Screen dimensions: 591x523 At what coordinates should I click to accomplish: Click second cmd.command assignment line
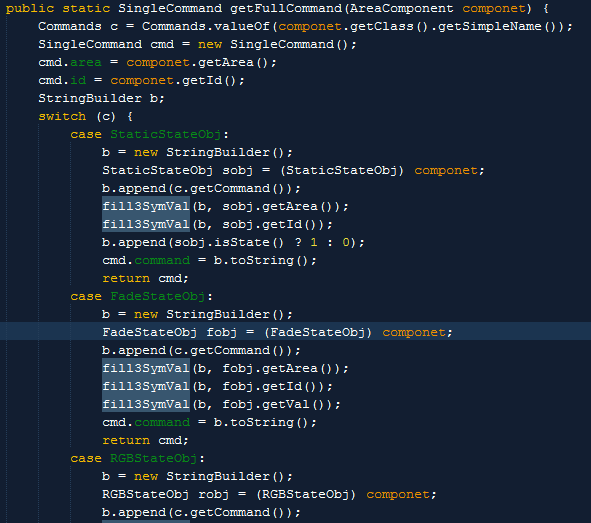click(209, 422)
